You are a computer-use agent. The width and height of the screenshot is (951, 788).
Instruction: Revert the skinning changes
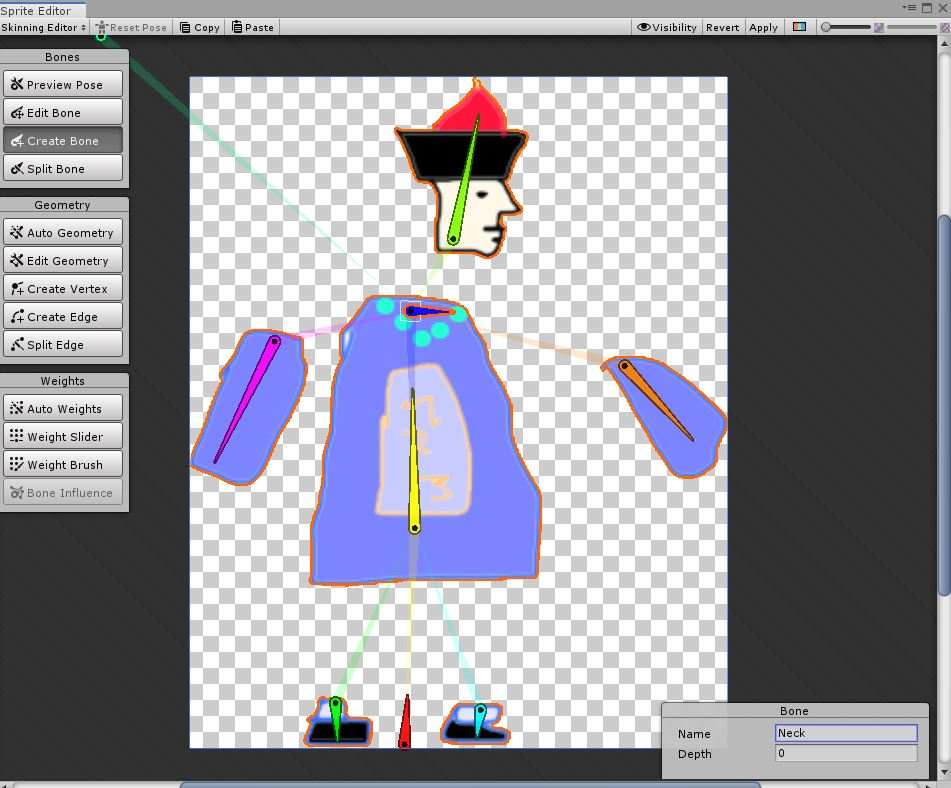(722, 27)
